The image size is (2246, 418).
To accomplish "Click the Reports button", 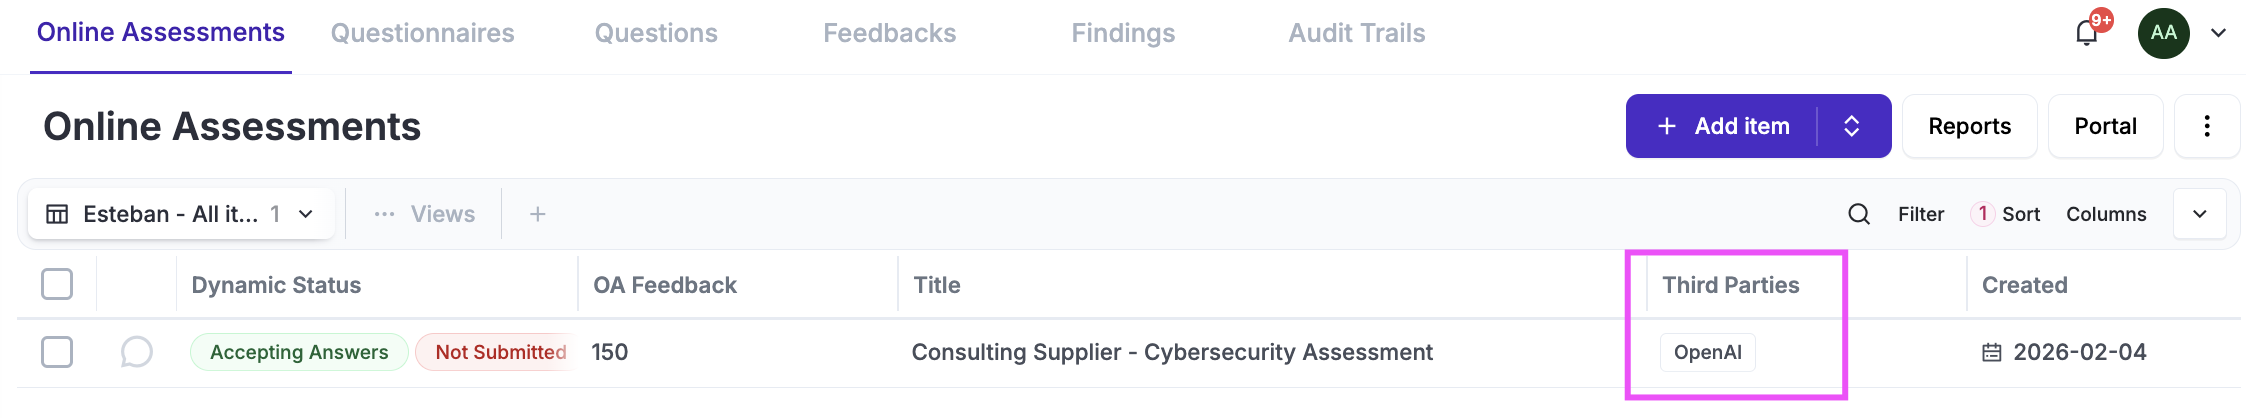I will point(1969,126).
